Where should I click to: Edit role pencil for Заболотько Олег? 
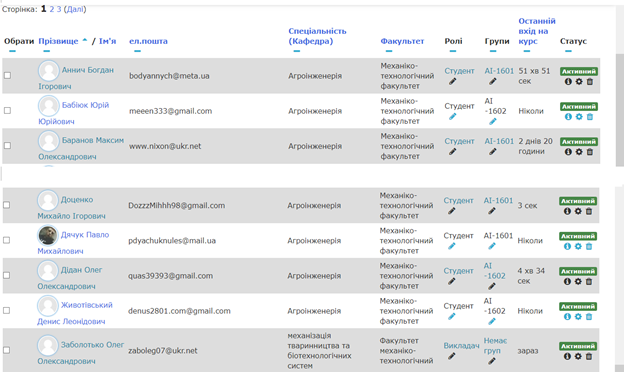click(451, 356)
